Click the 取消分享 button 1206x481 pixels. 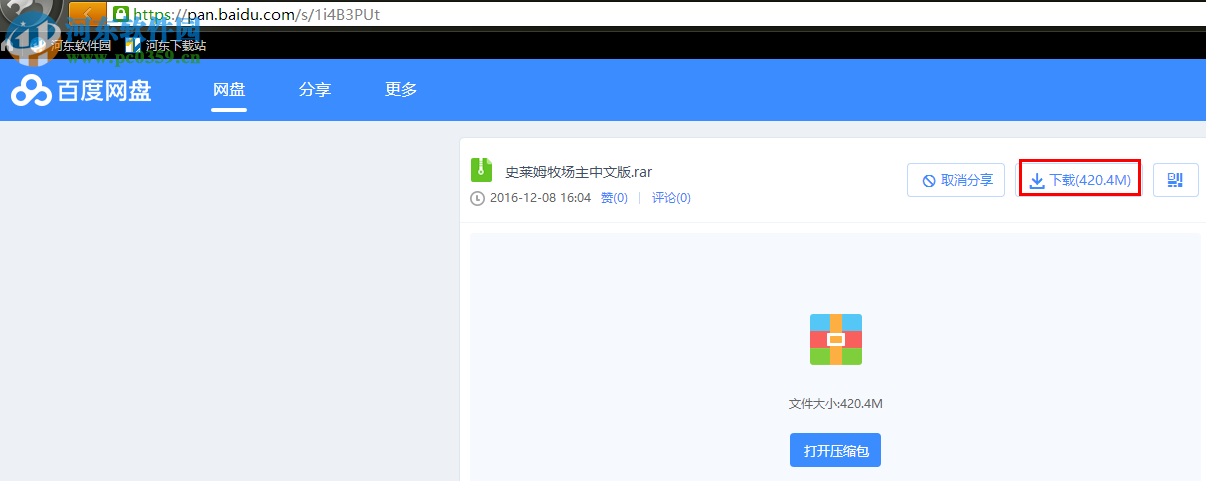click(956, 180)
